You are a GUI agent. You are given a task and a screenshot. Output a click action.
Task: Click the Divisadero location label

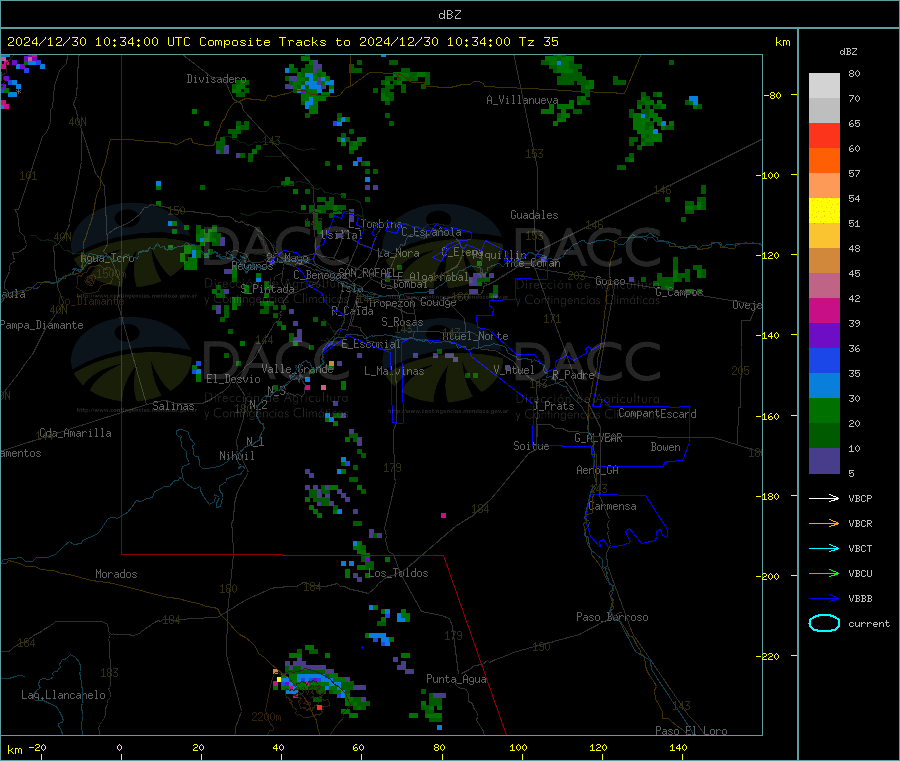[216, 79]
